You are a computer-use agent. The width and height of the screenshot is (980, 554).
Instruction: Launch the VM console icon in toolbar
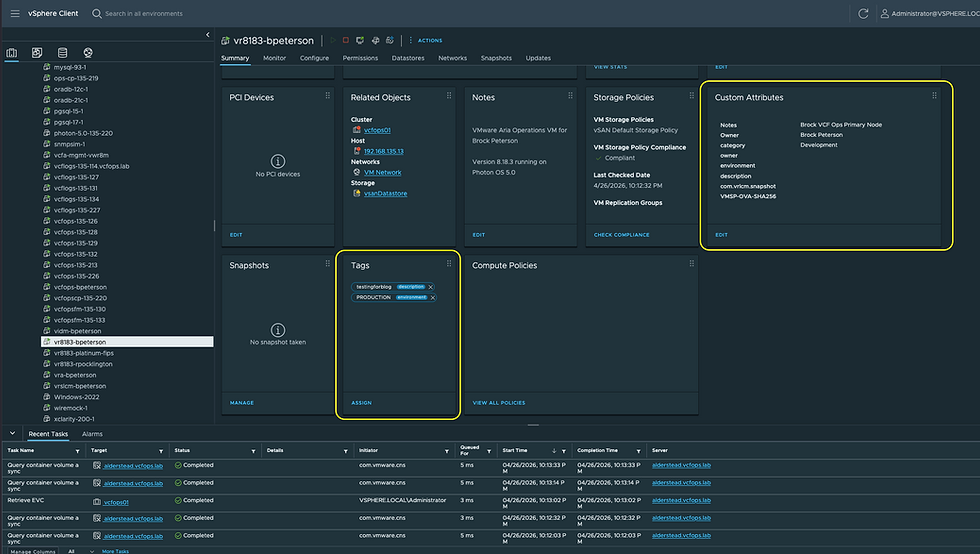(x=360, y=40)
